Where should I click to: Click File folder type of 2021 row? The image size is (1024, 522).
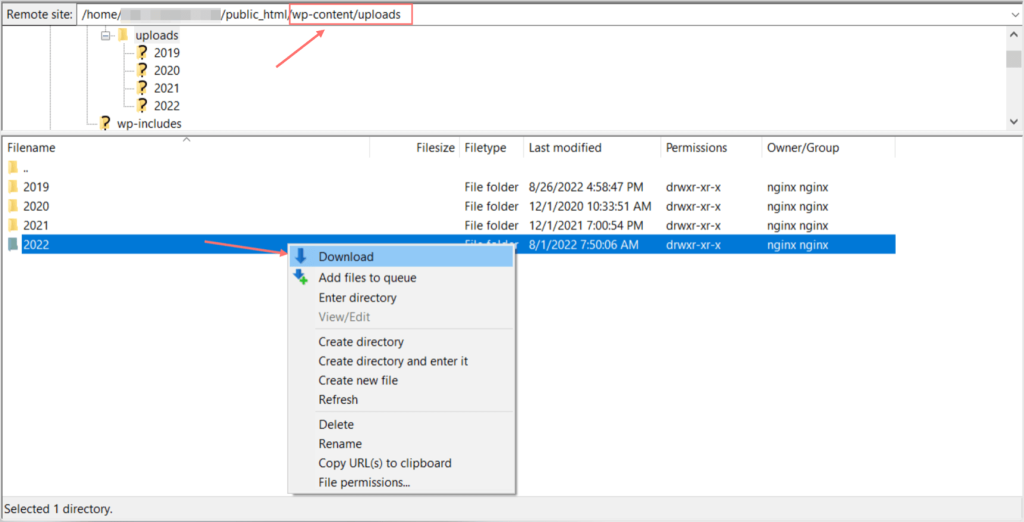point(491,225)
